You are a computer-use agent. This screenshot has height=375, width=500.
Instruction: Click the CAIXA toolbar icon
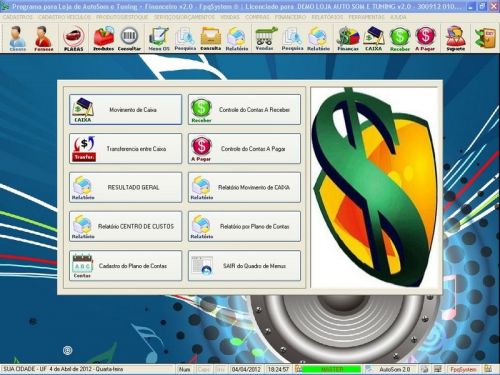[x=373, y=38]
